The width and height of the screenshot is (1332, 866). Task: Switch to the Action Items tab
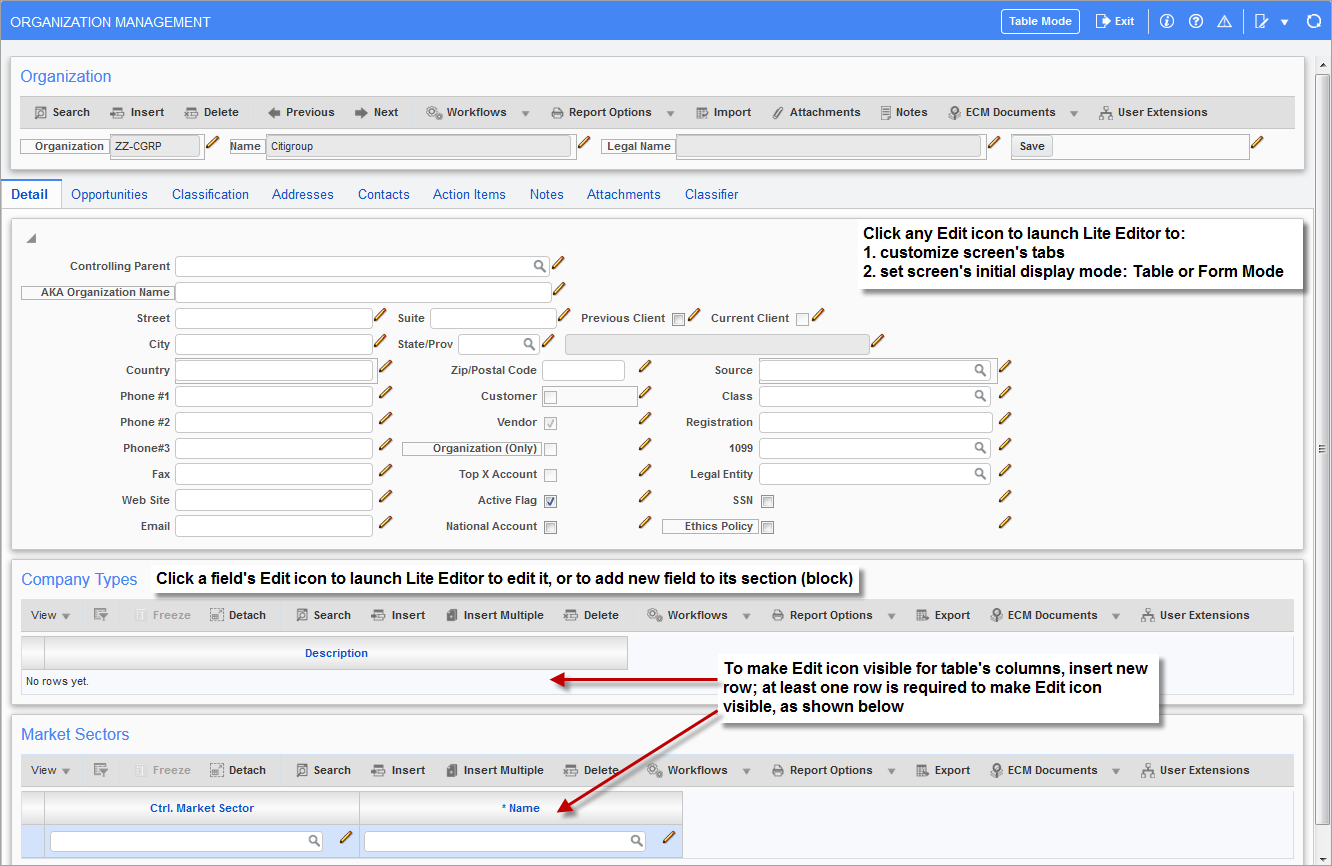[469, 194]
